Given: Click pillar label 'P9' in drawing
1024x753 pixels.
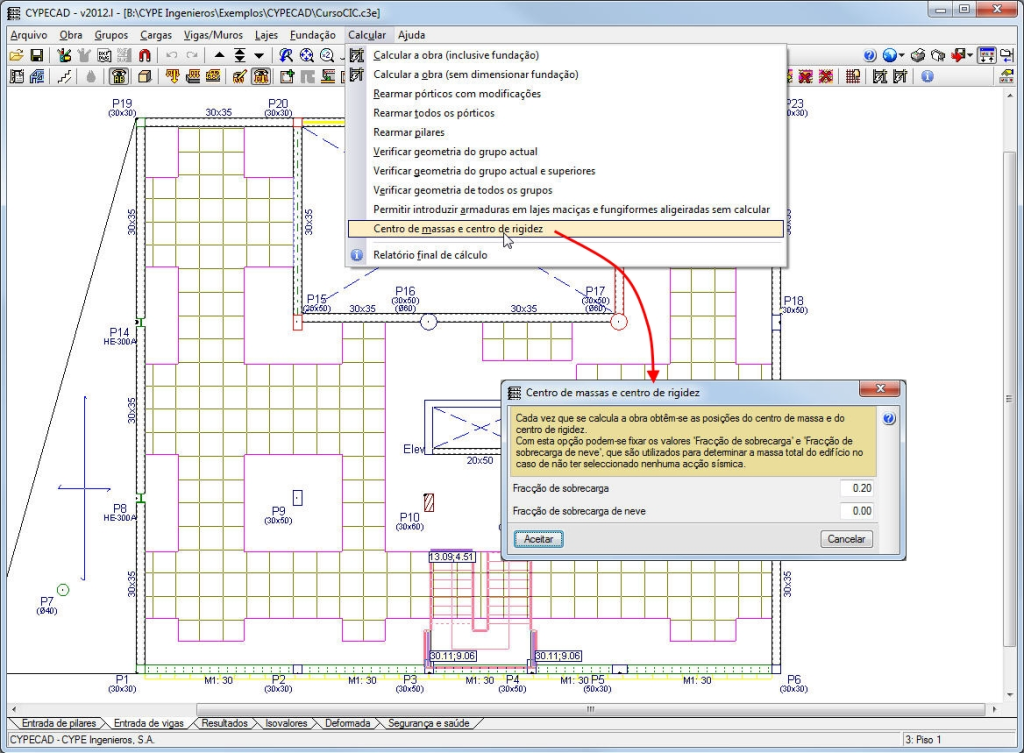Looking at the screenshot, I should coord(278,511).
